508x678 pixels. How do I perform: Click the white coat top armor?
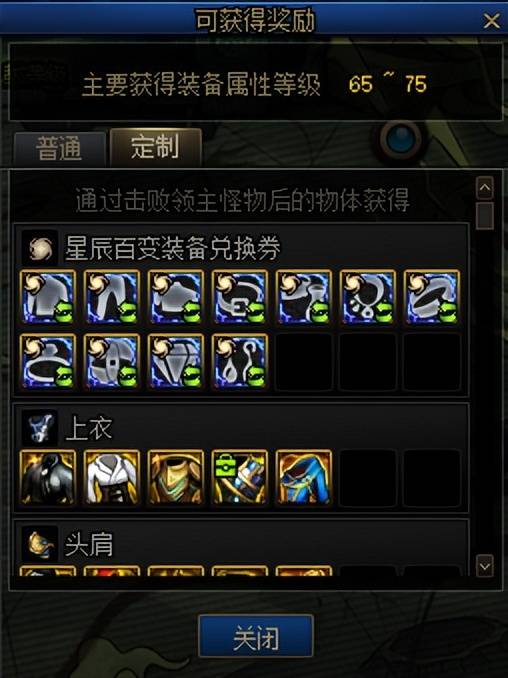point(112,477)
